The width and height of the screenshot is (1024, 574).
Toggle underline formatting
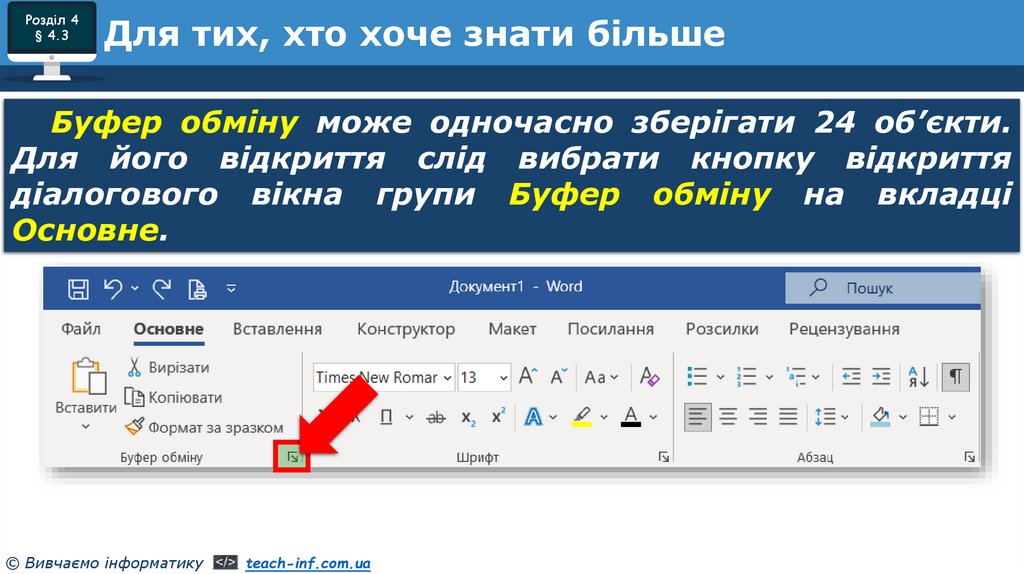tap(387, 417)
